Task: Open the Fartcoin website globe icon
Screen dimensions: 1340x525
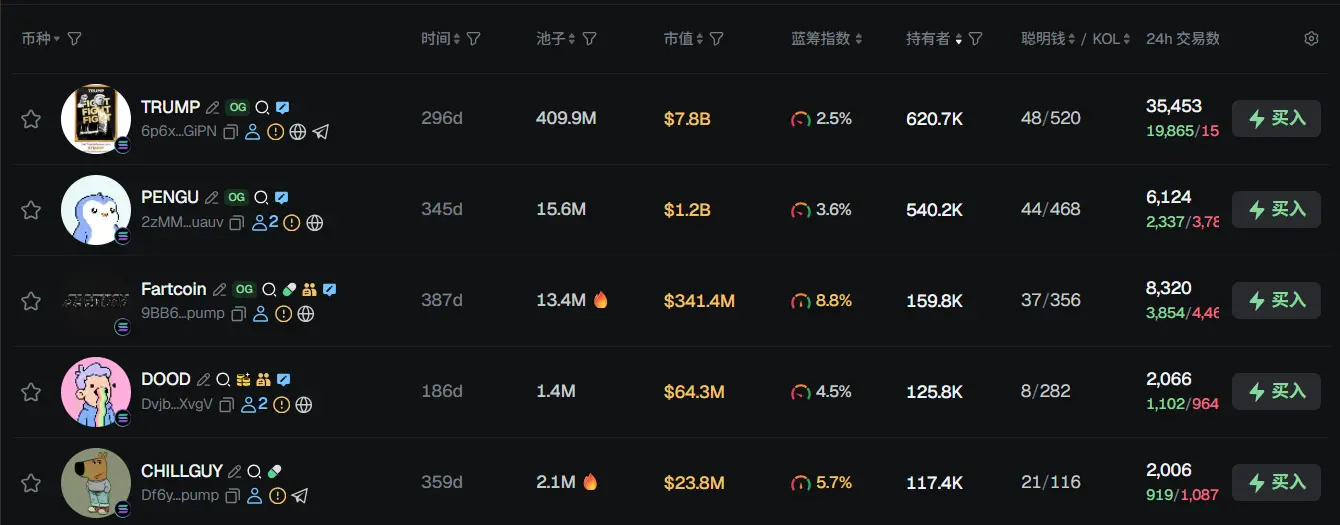Action: point(306,314)
